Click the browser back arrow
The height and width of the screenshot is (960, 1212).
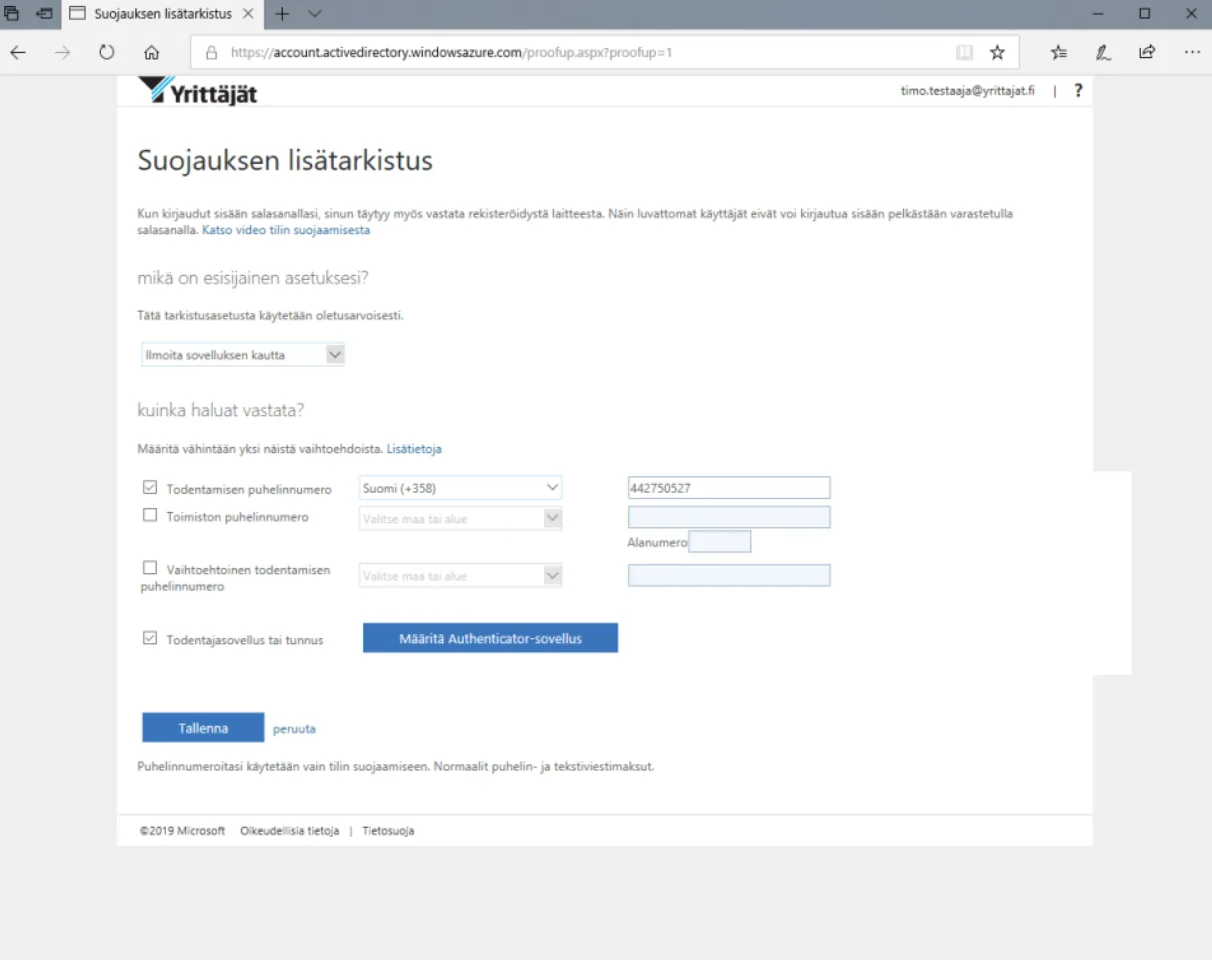point(18,52)
